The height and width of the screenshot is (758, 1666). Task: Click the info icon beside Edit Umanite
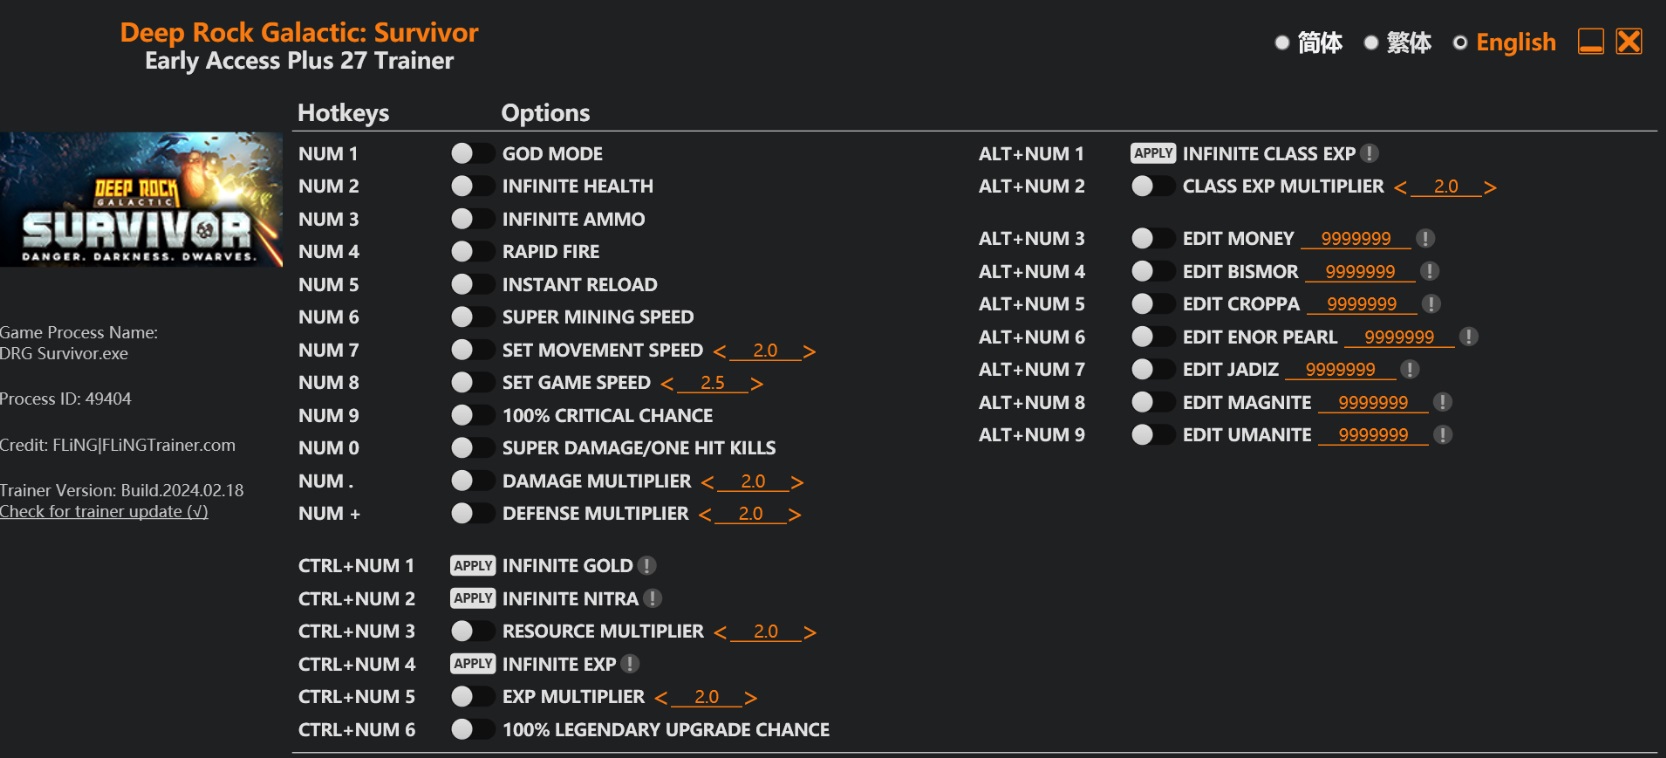(x=1443, y=435)
